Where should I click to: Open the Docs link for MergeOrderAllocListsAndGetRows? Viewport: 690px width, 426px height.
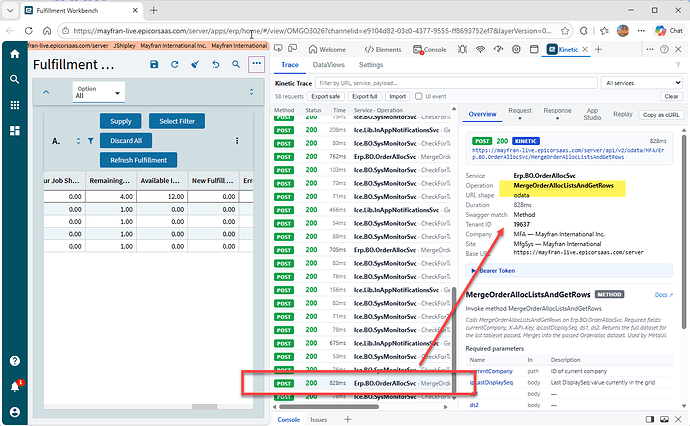click(664, 295)
